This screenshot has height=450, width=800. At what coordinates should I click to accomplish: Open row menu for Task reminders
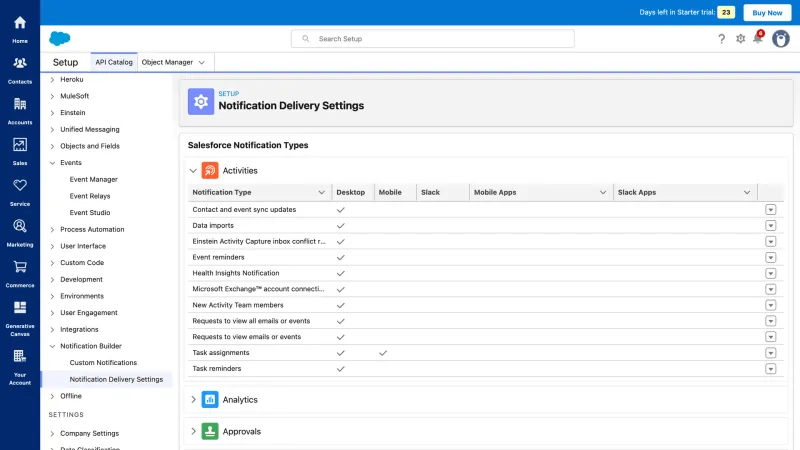[x=770, y=368]
